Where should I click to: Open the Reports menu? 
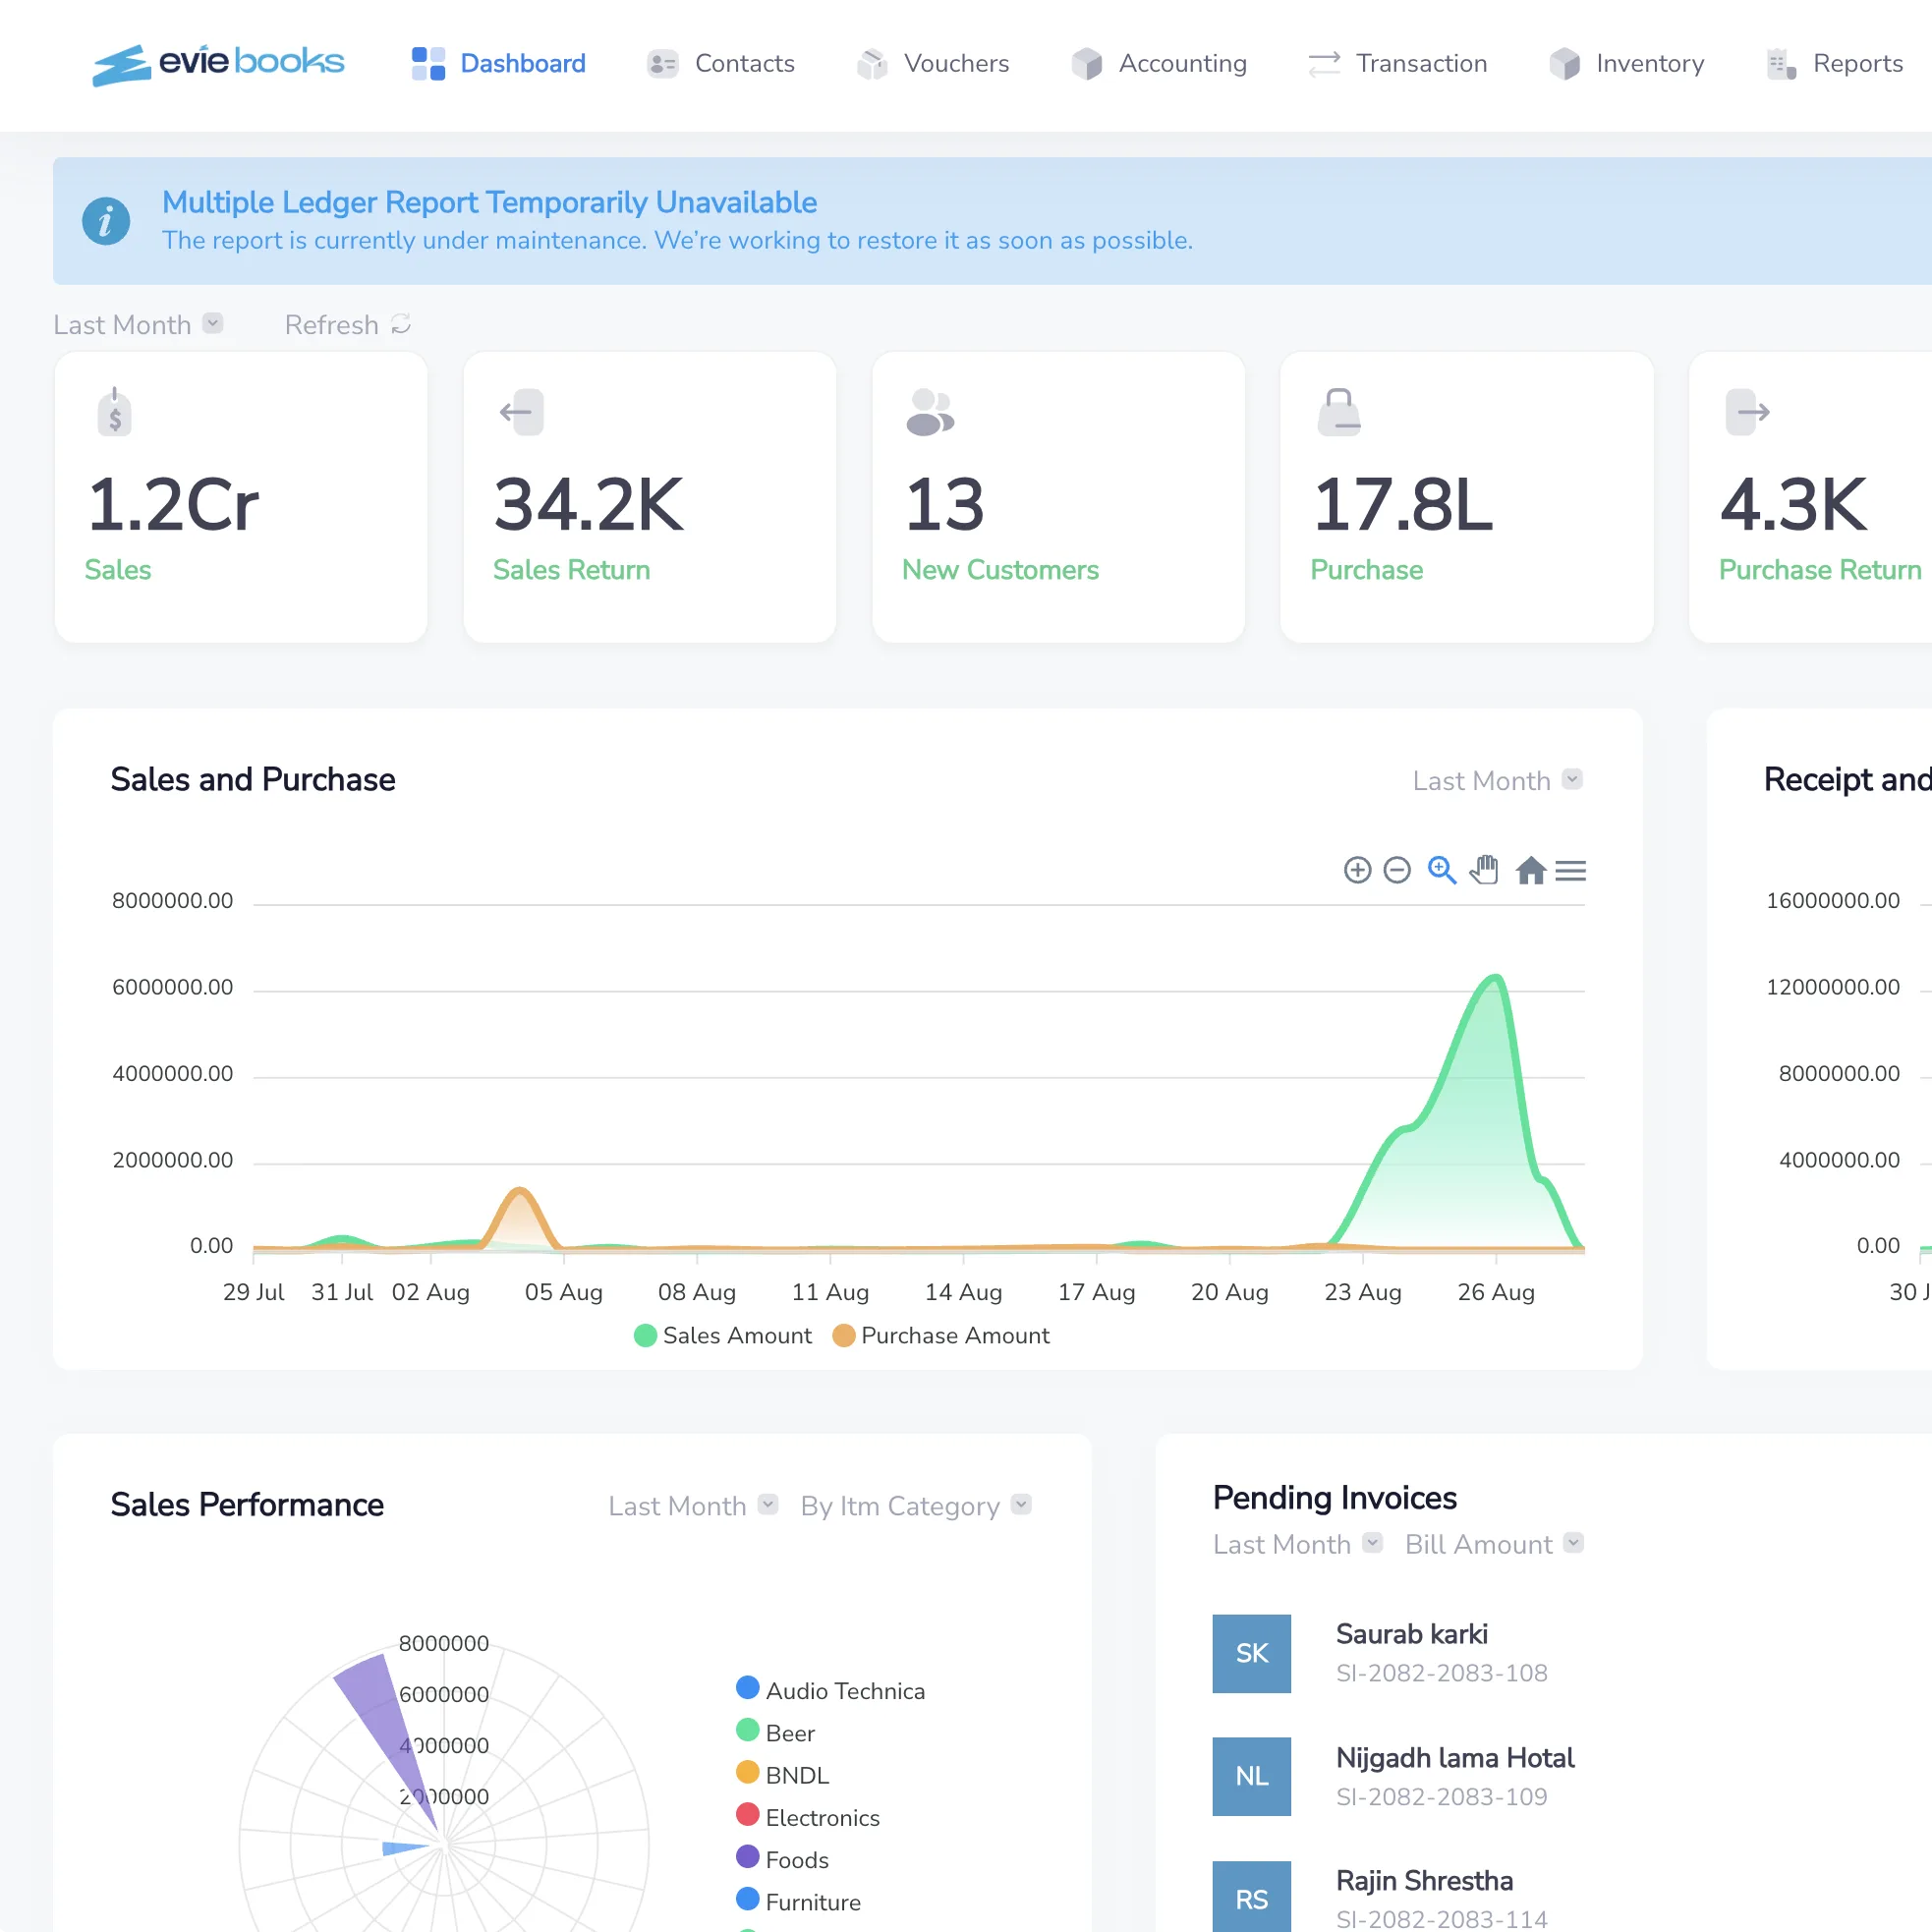1834,63
